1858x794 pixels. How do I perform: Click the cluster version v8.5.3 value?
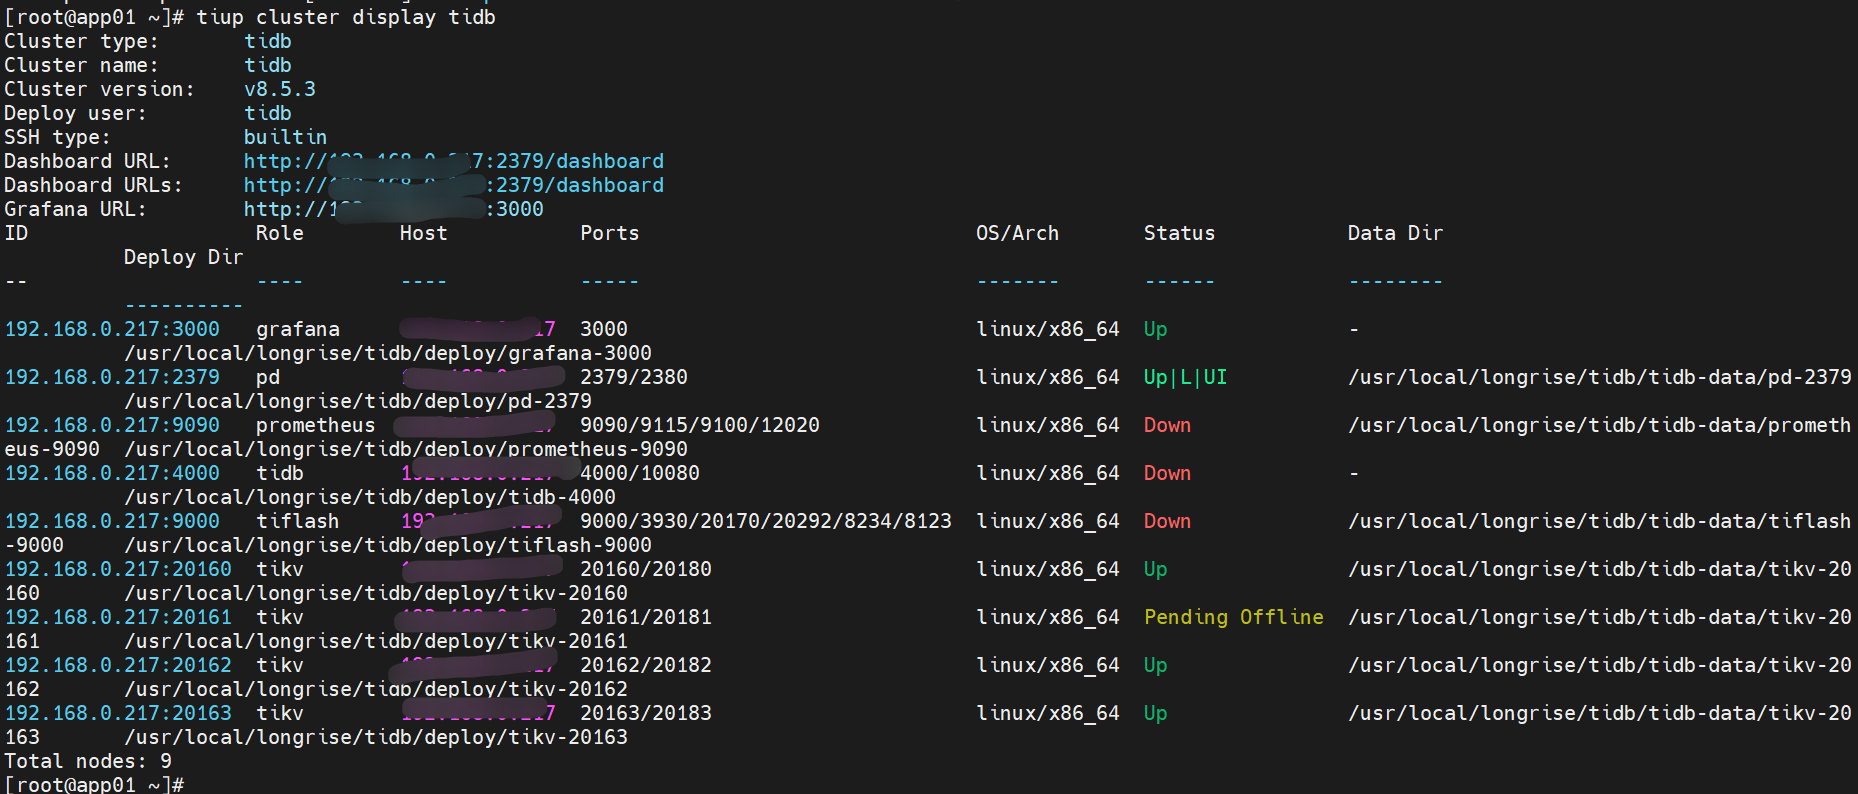280,89
